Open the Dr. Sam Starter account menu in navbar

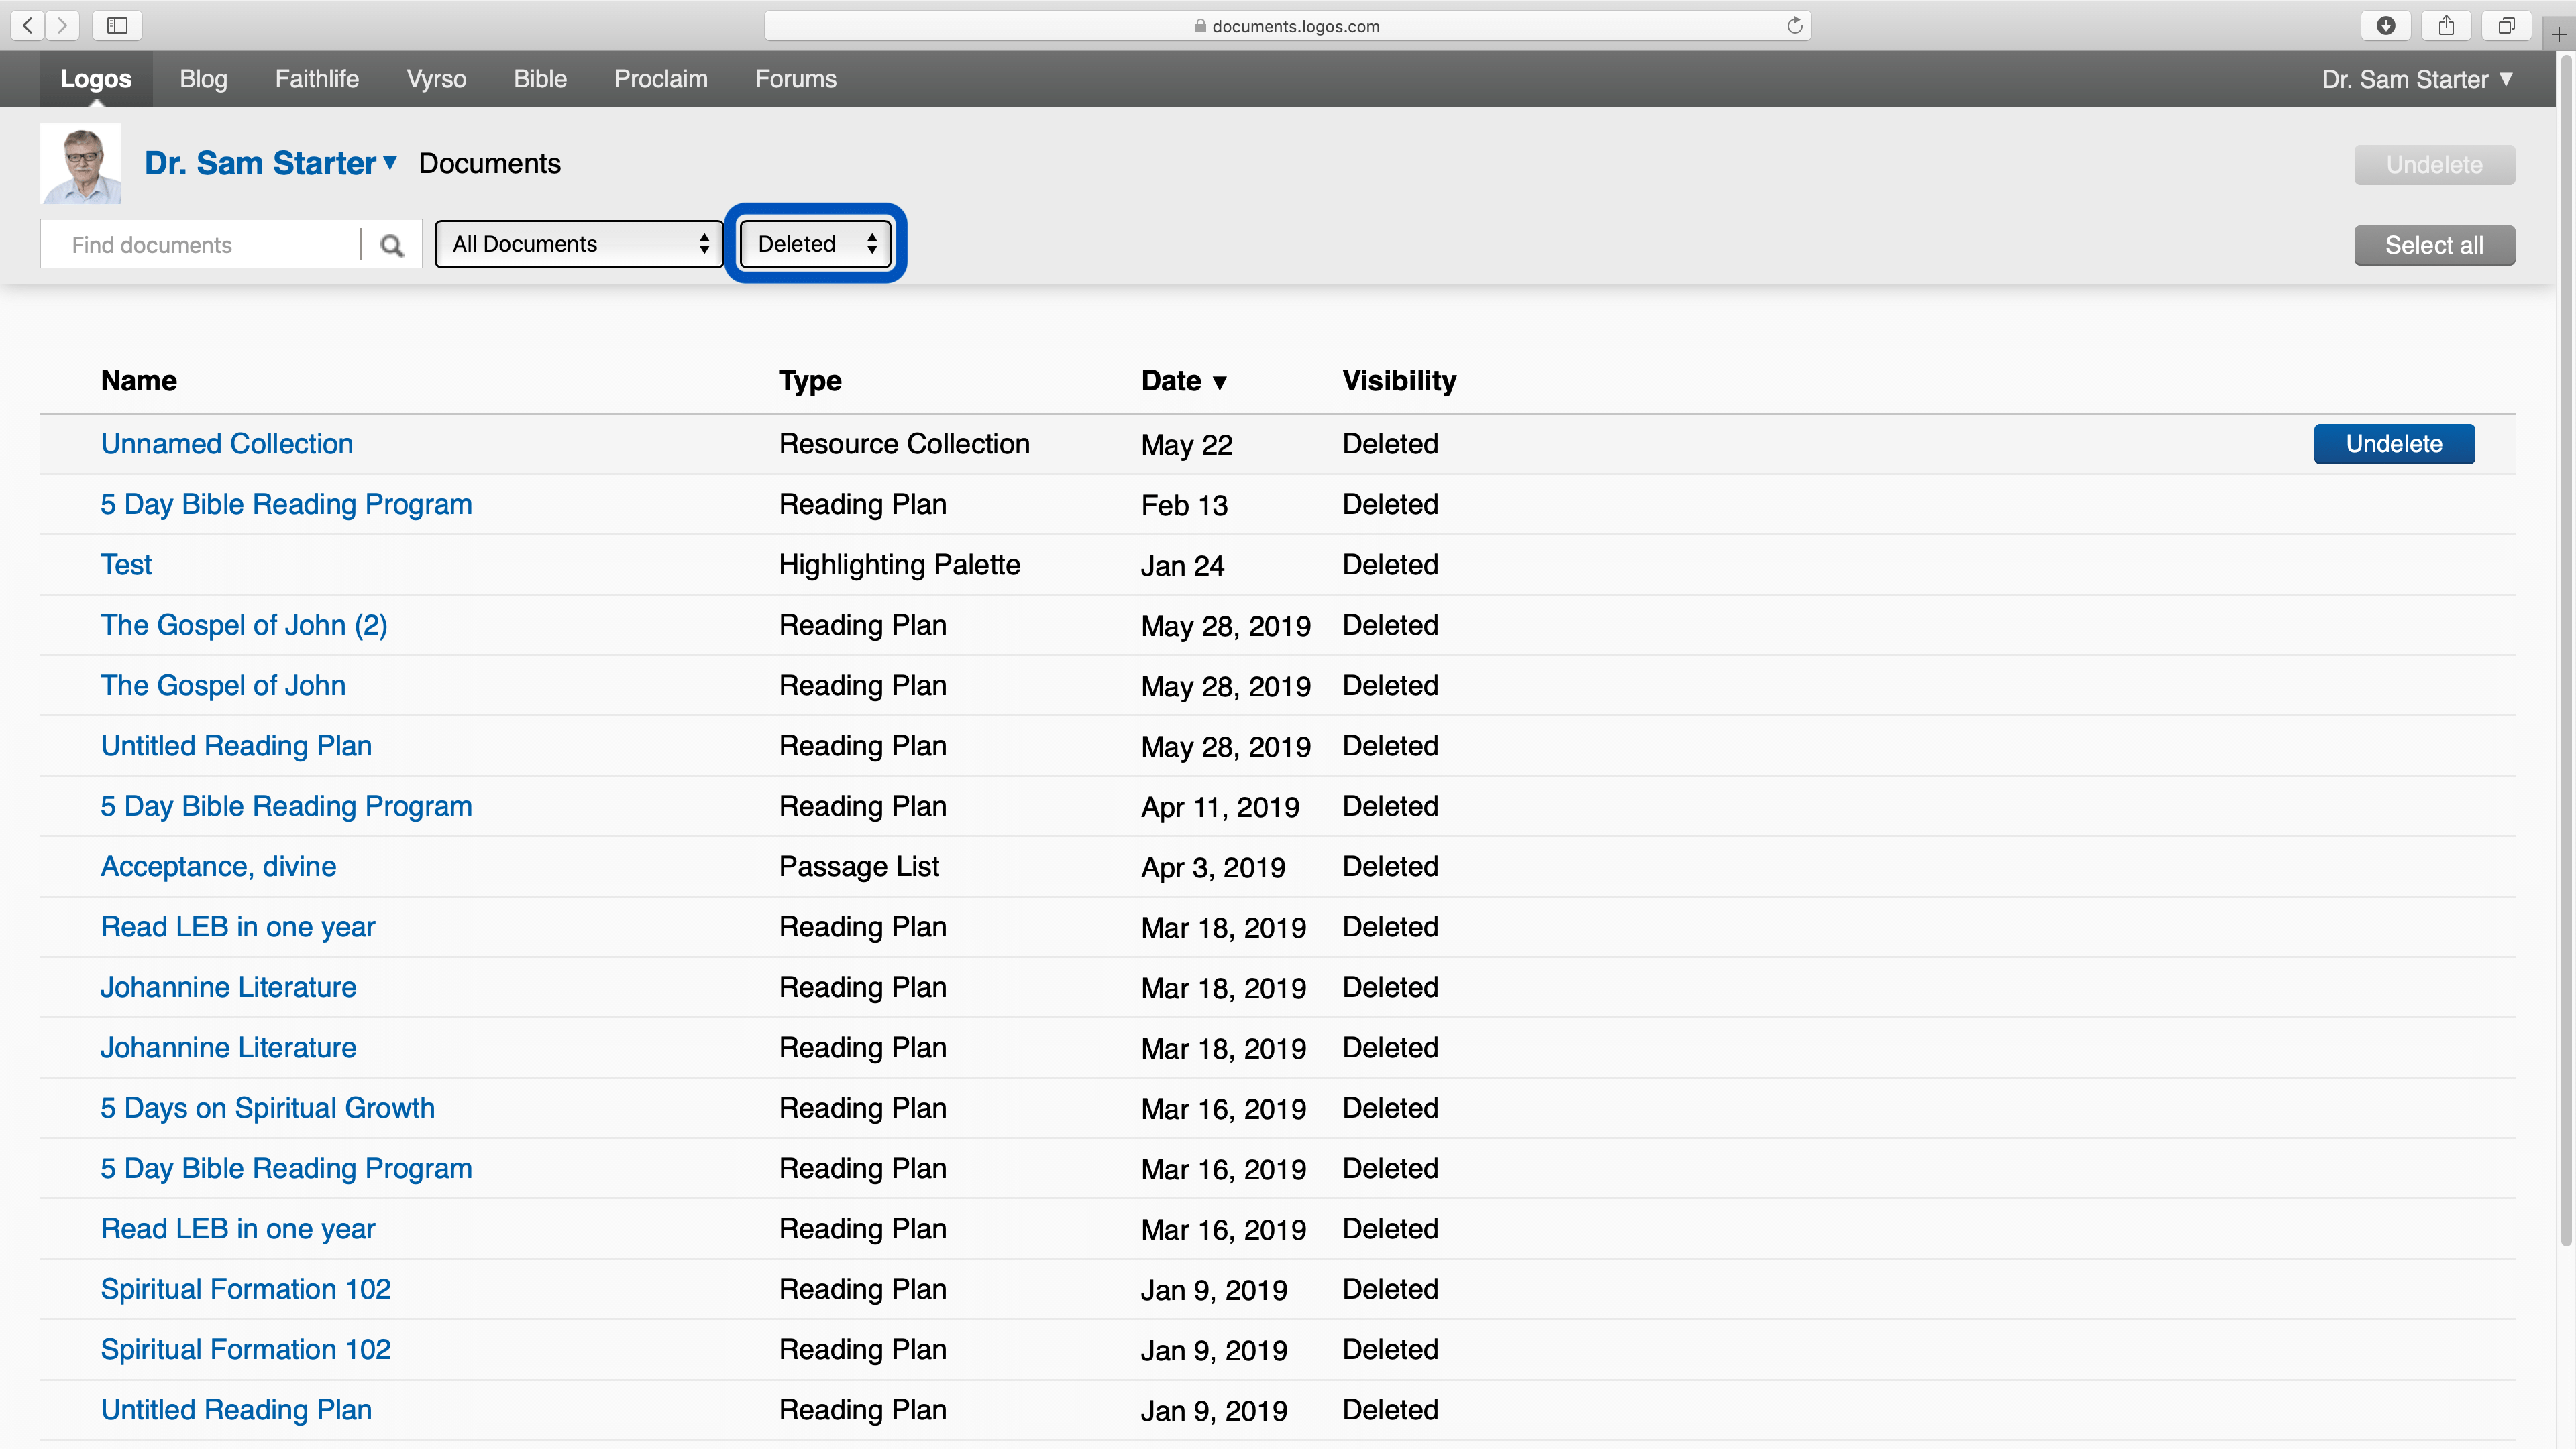point(2417,79)
